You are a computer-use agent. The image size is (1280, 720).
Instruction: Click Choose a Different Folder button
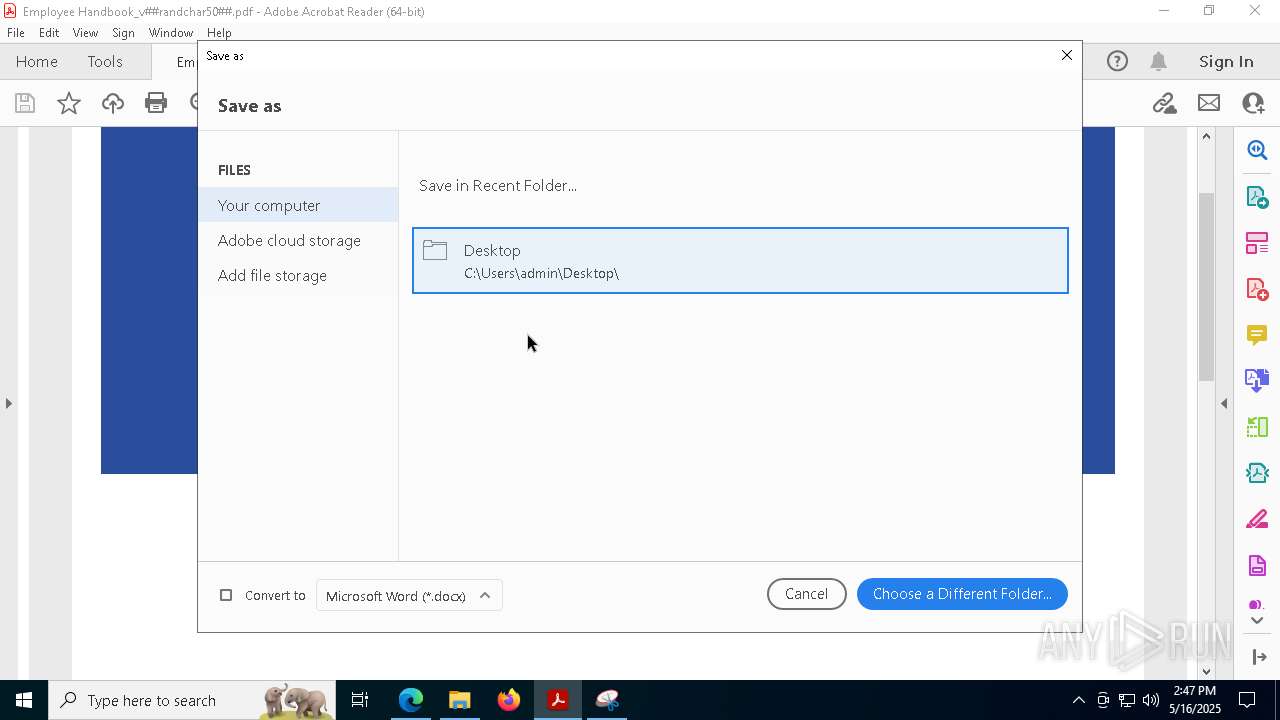[962, 594]
